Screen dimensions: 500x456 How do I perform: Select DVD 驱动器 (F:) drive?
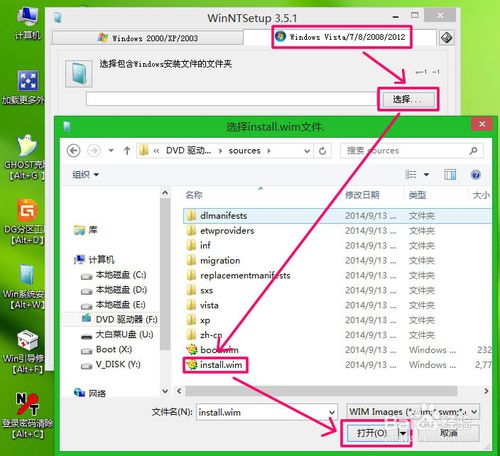point(119,319)
